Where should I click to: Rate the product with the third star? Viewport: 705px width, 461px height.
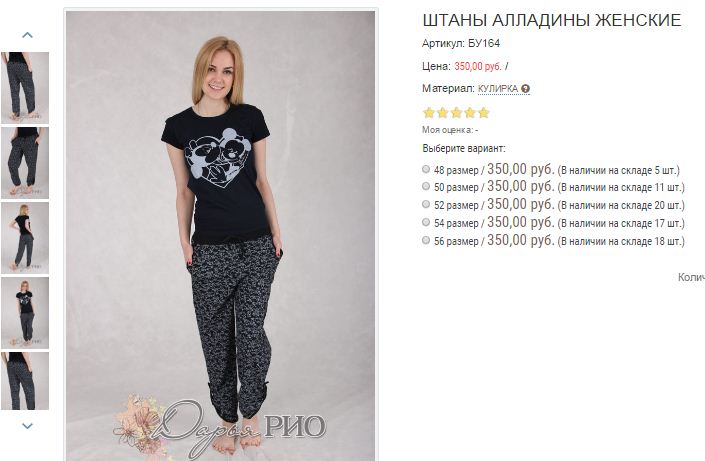(456, 112)
